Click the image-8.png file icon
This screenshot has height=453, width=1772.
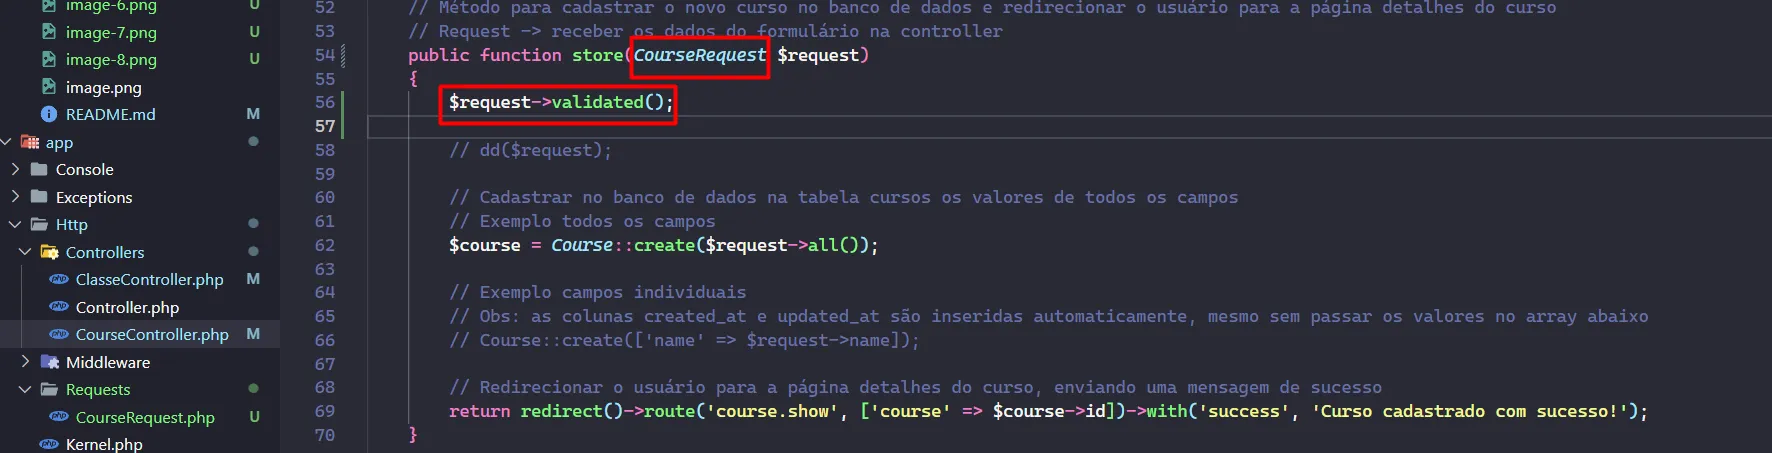point(49,60)
